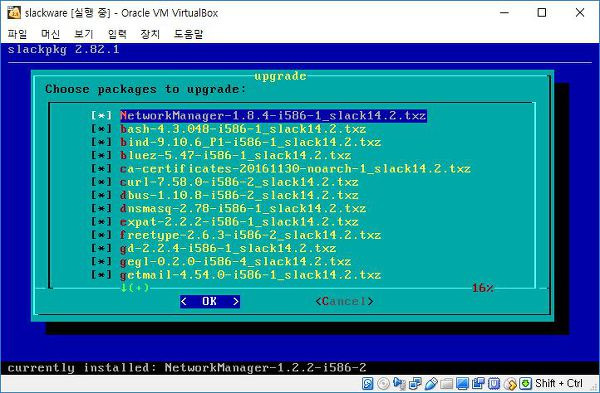Select expat-2.2.2-i586-1_slack14.2.txz entry
The height and width of the screenshot is (393, 600).
point(240,222)
